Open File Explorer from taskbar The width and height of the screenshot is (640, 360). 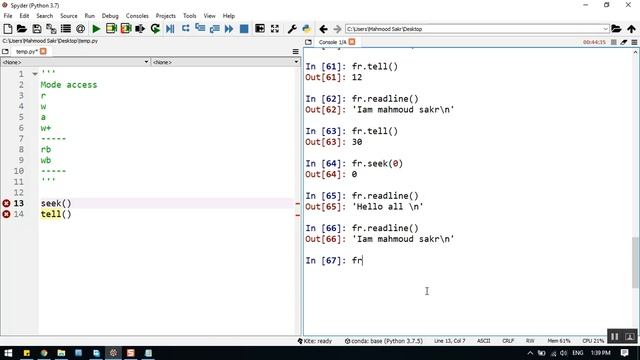[x=61, y=353]
